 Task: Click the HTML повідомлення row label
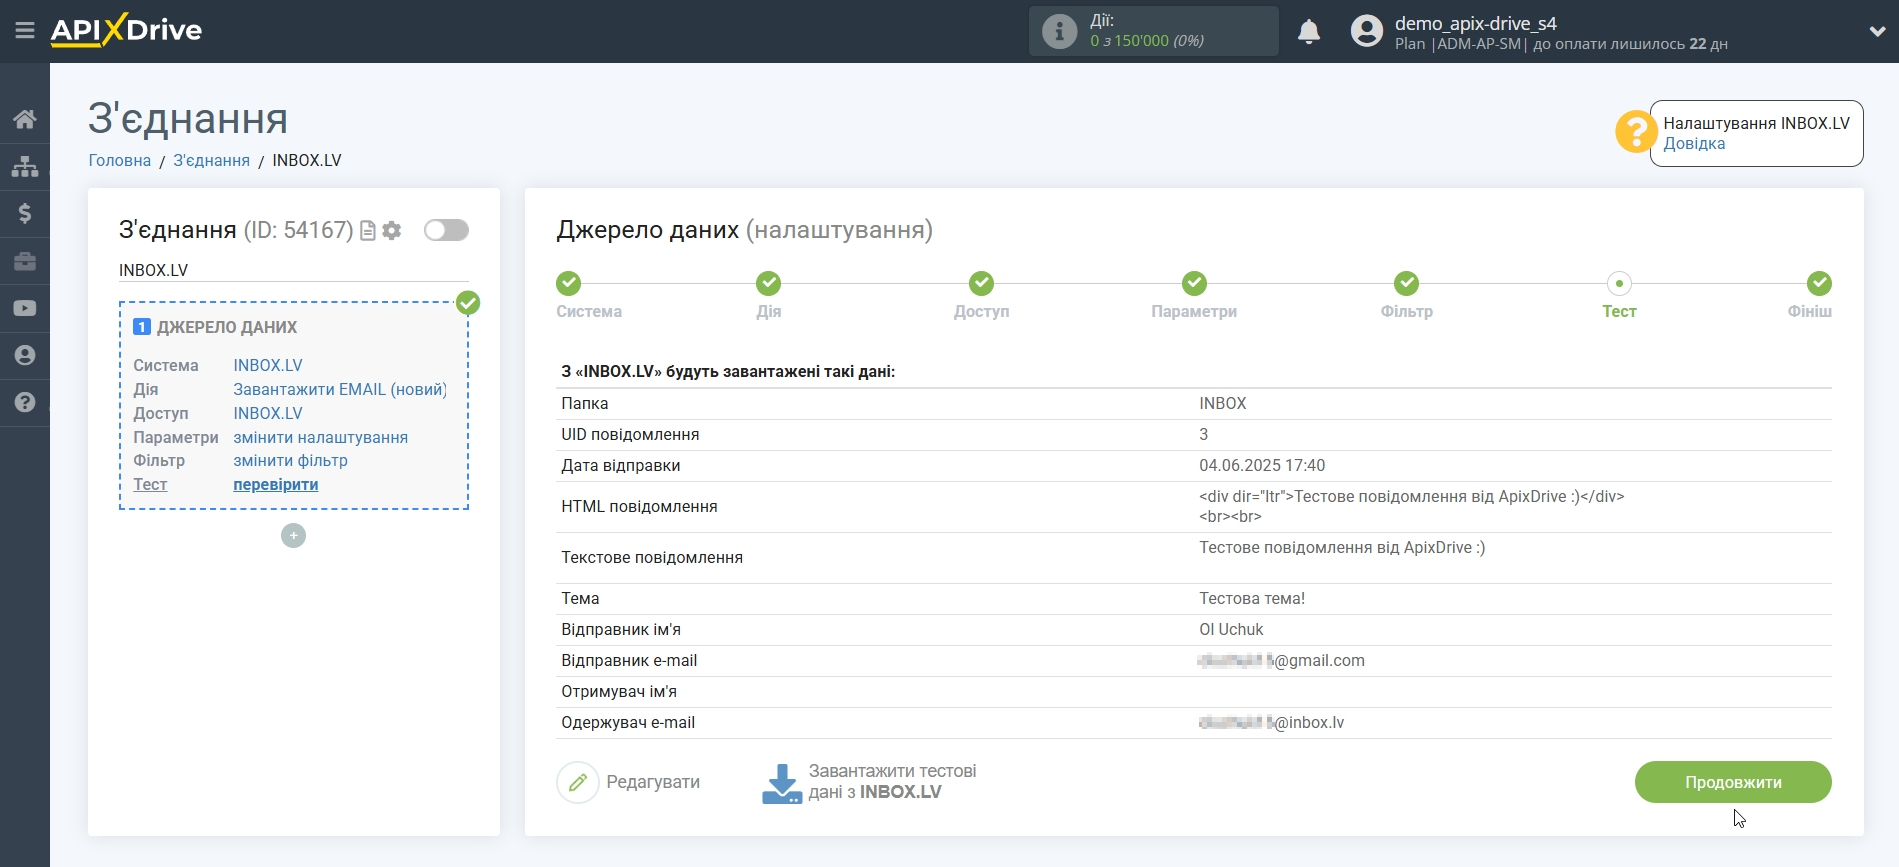click(639, 506)
